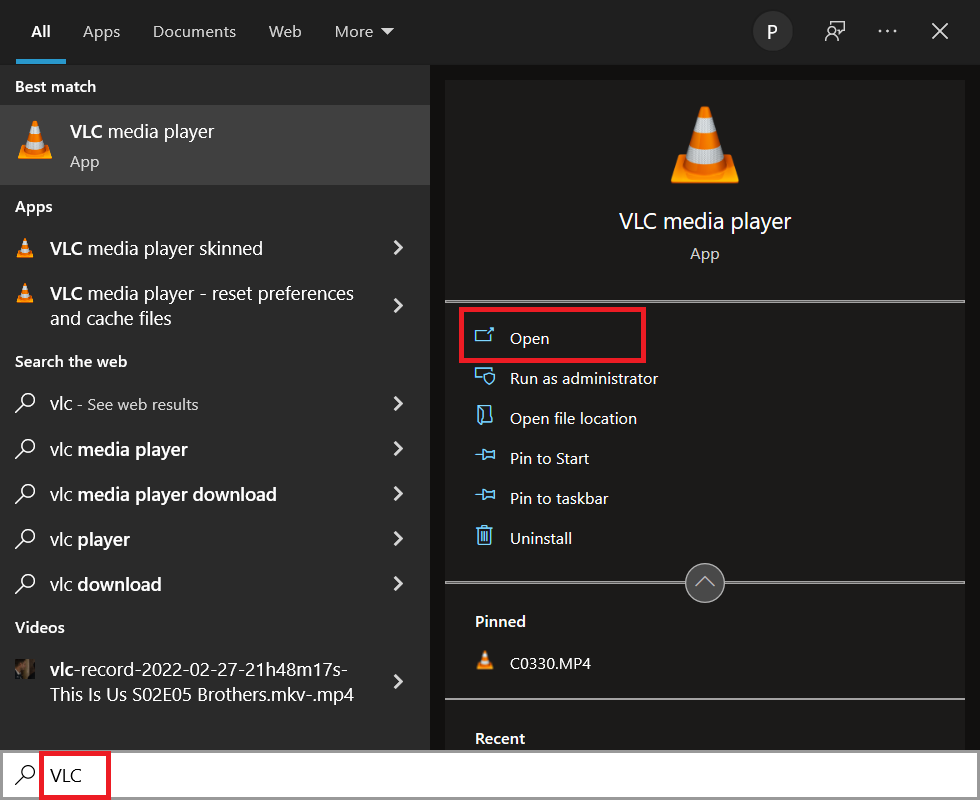
Task: Expand VLC media player skinned result arrow
Action: pos(398,248)
